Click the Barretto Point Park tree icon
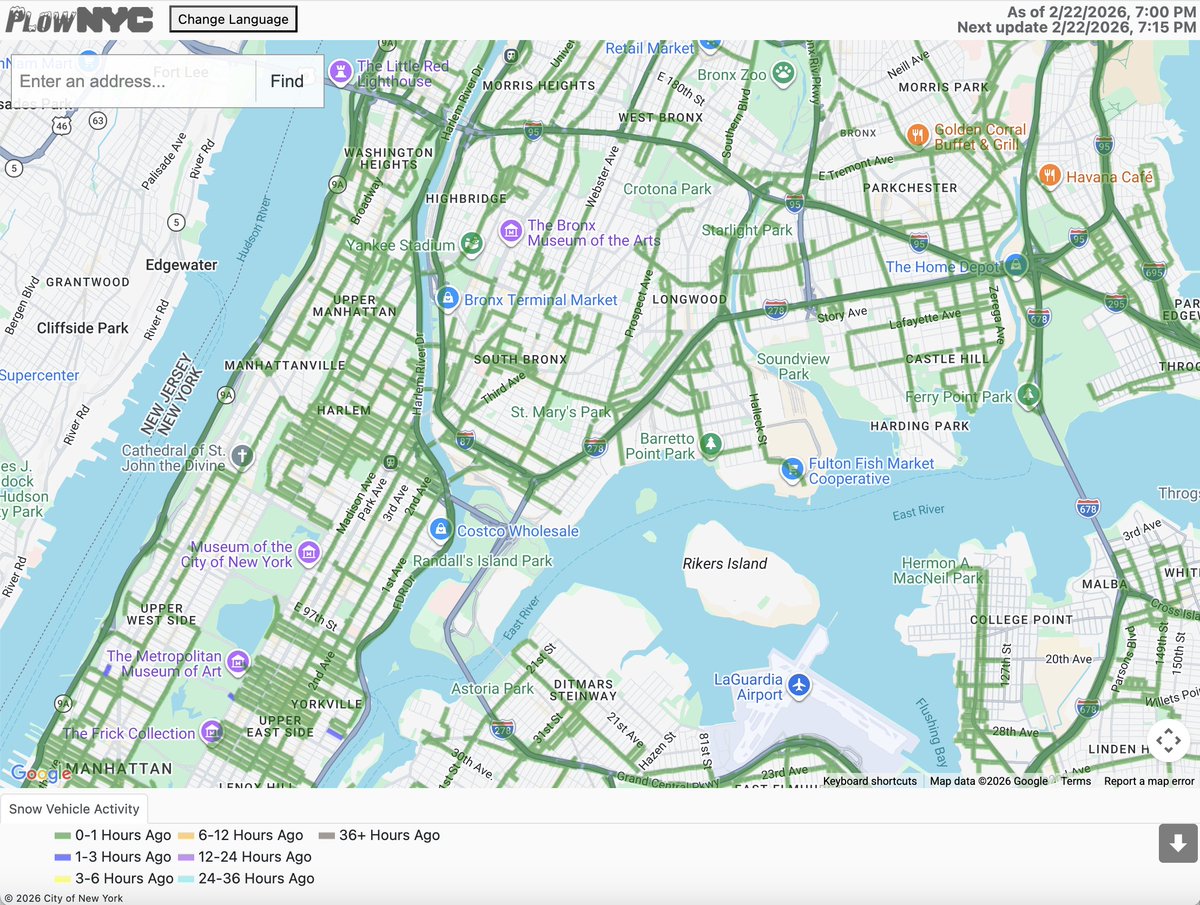 (x=710, y=444)
